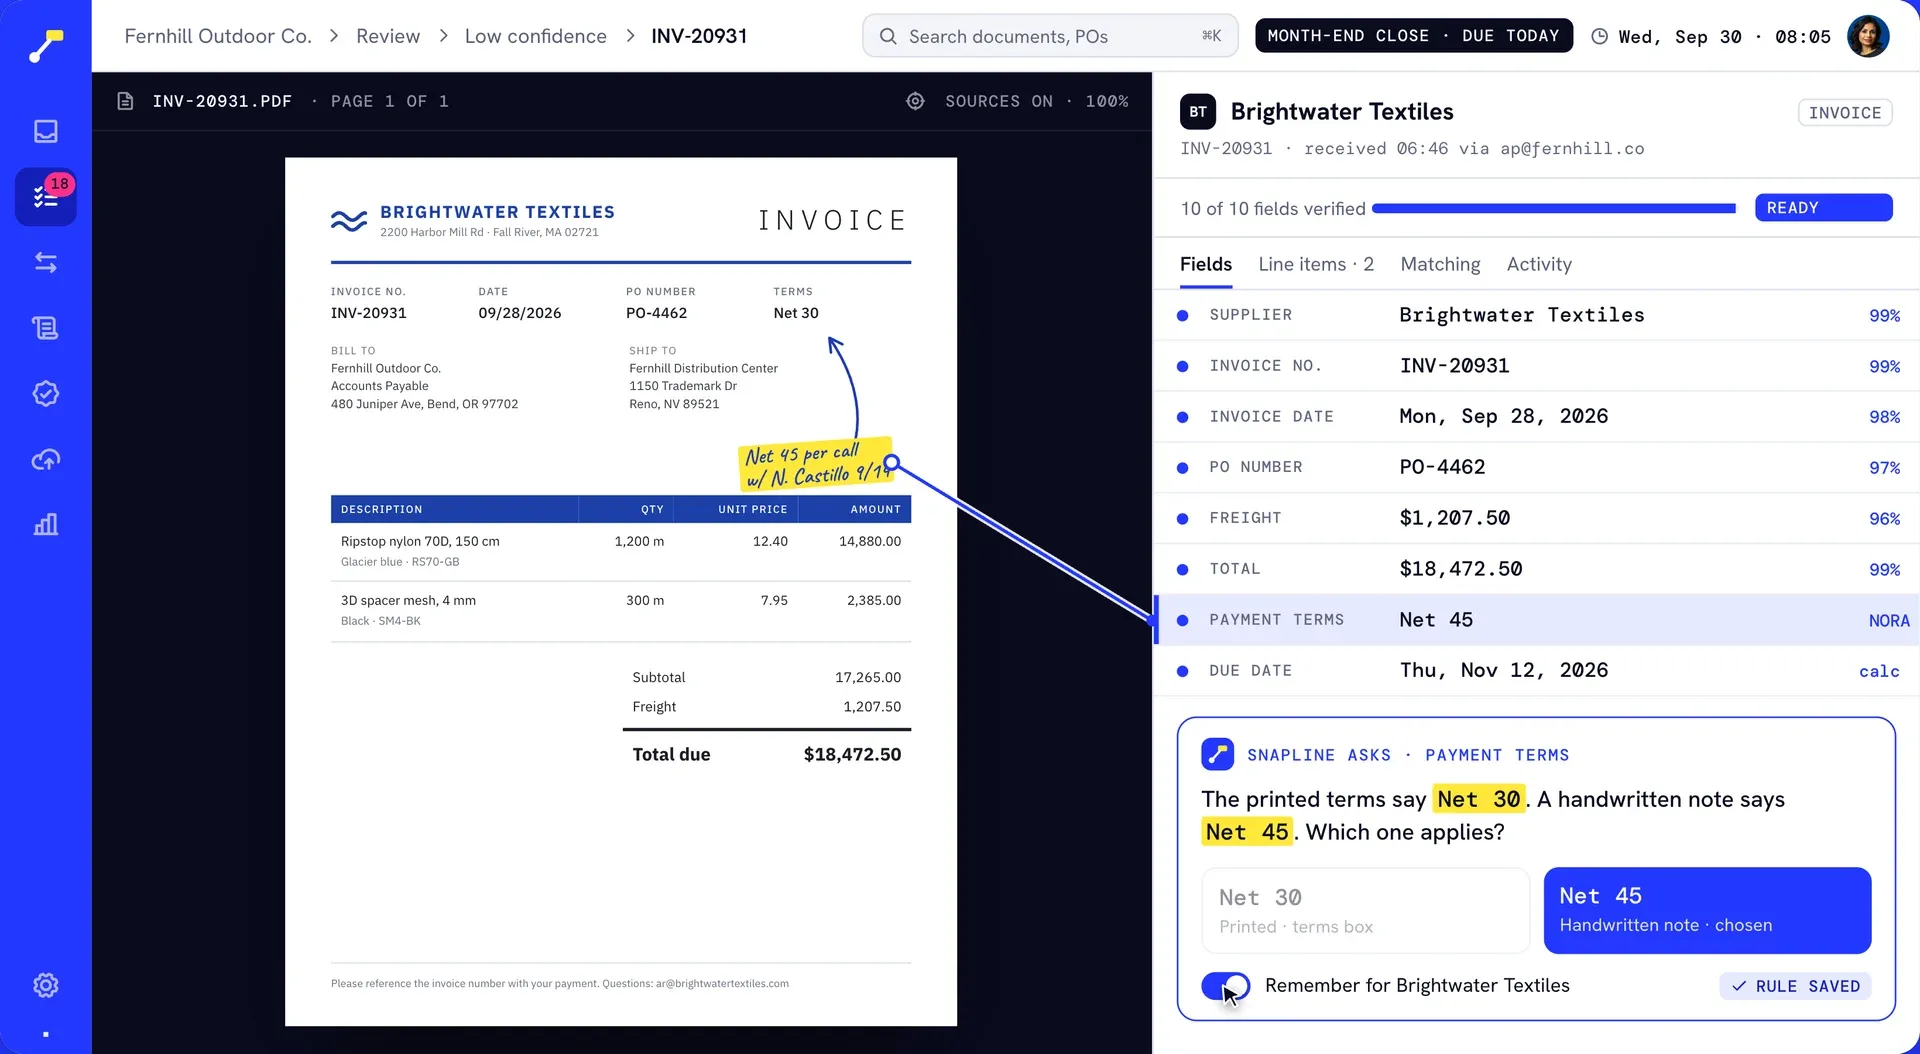Go to the Review breadcrumb
1920x1054 pixels.
click(388, 36)
